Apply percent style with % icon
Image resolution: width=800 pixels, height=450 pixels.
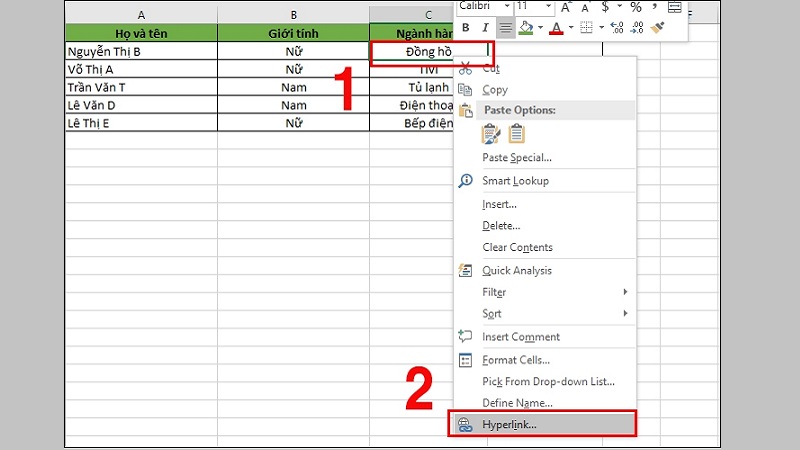(x=636, y=7)
